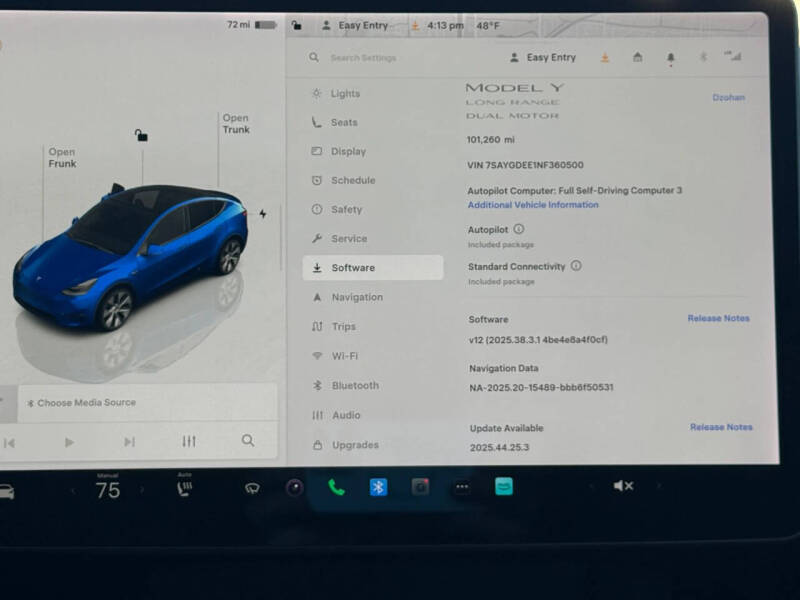This screenshot has width=800, height=600.
Task: Select Navigation in the settings menu
Action: pos(358,297)
